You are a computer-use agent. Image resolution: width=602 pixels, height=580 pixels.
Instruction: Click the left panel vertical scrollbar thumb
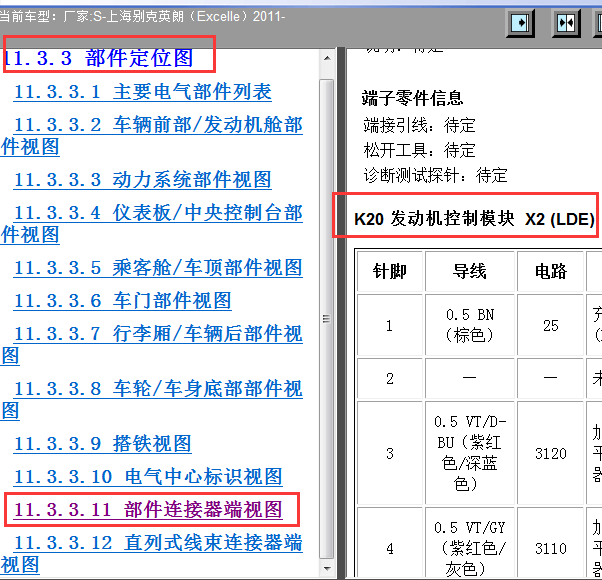point(327,319)
